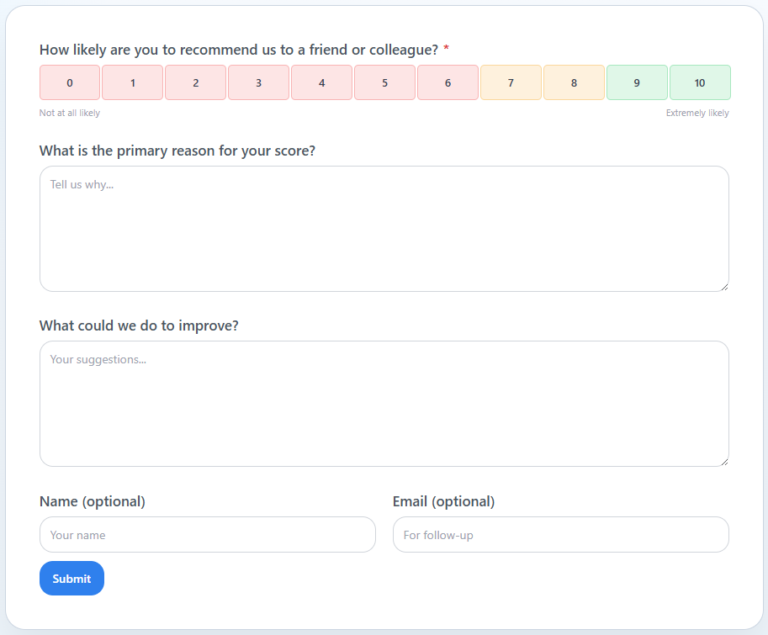Select the red score 4 box
768x635 pixels.
322,82
